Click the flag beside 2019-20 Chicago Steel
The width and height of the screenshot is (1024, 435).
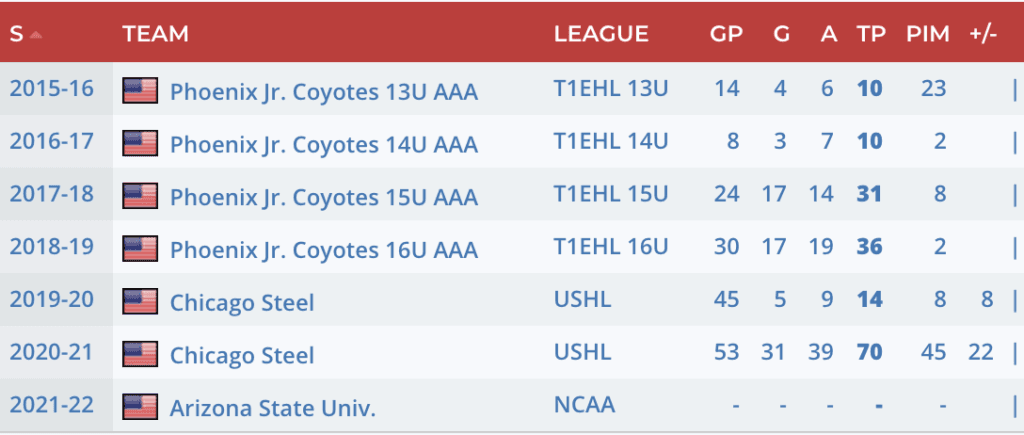[x=140, y=301]
